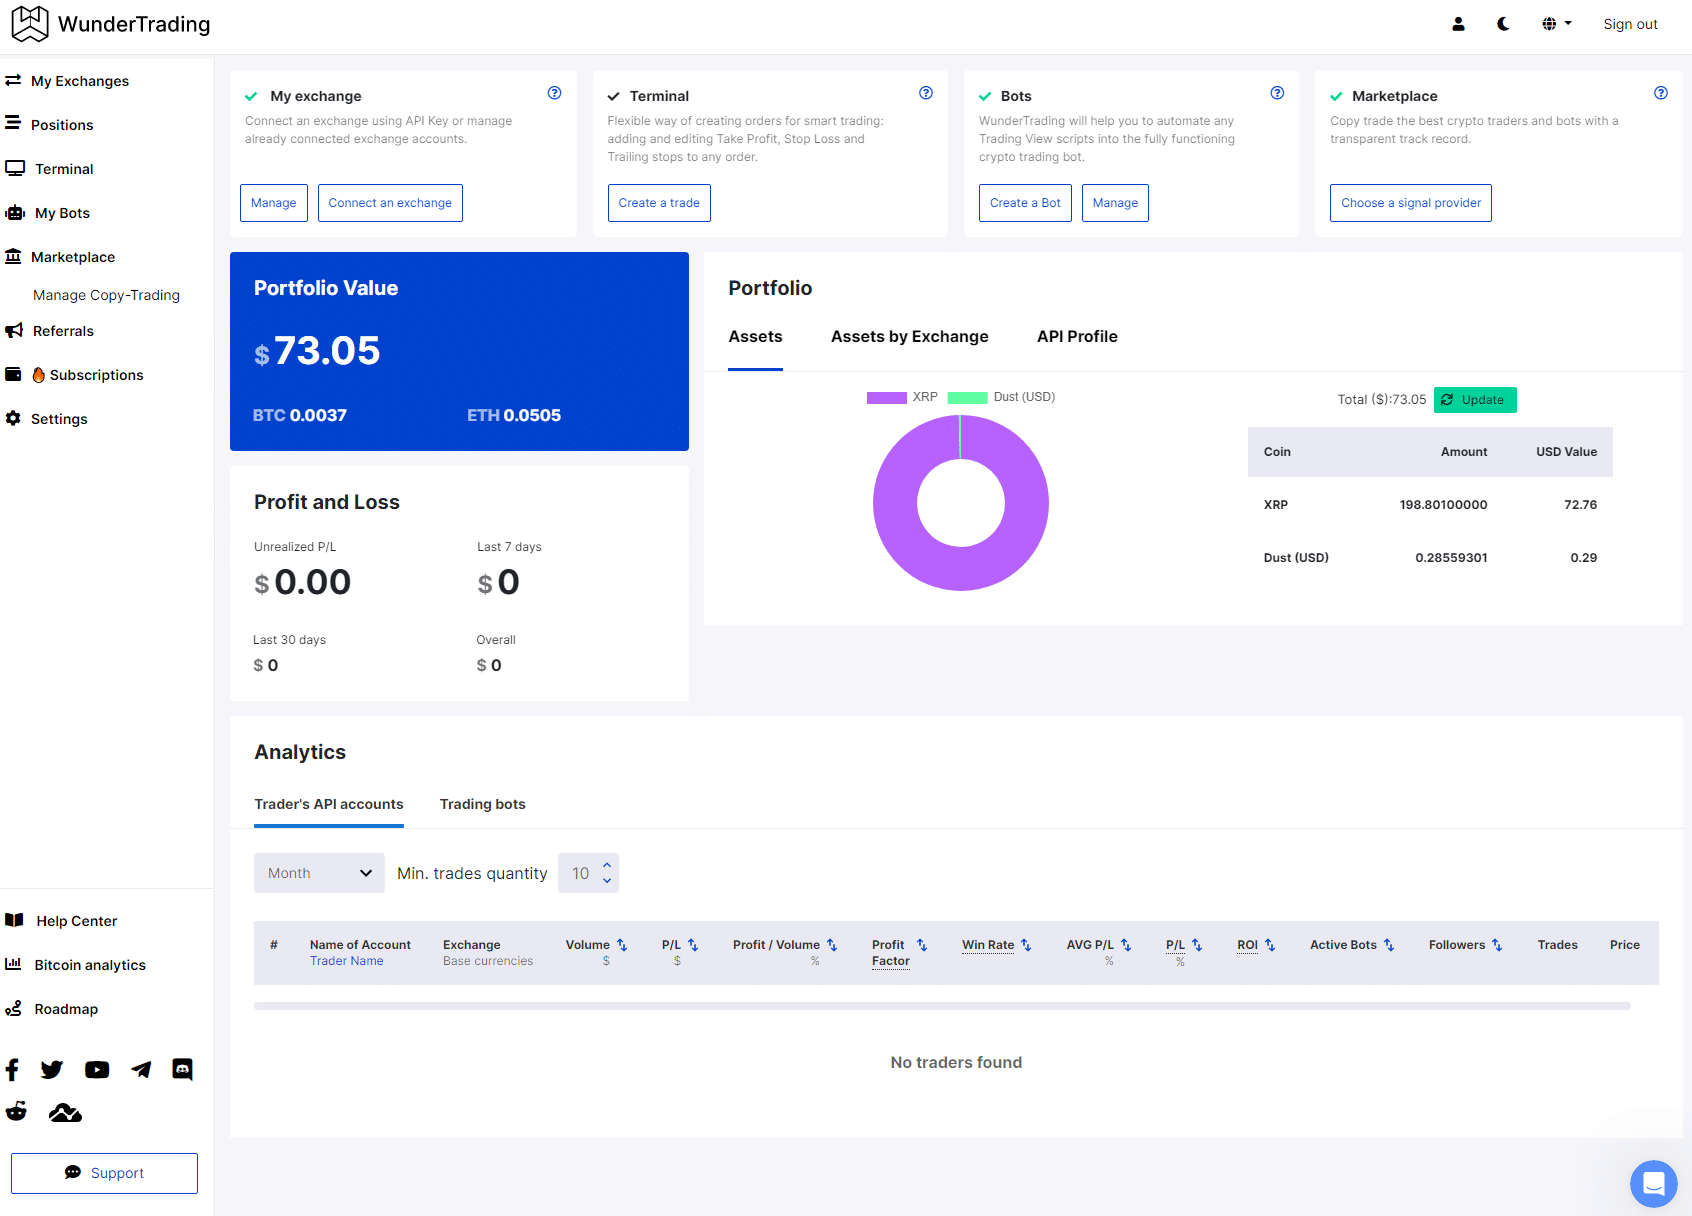Screen dimensions: 1692x1216
Task: Open the Discord social icon
Action: pyautogui.click(x=182, y=1070)
